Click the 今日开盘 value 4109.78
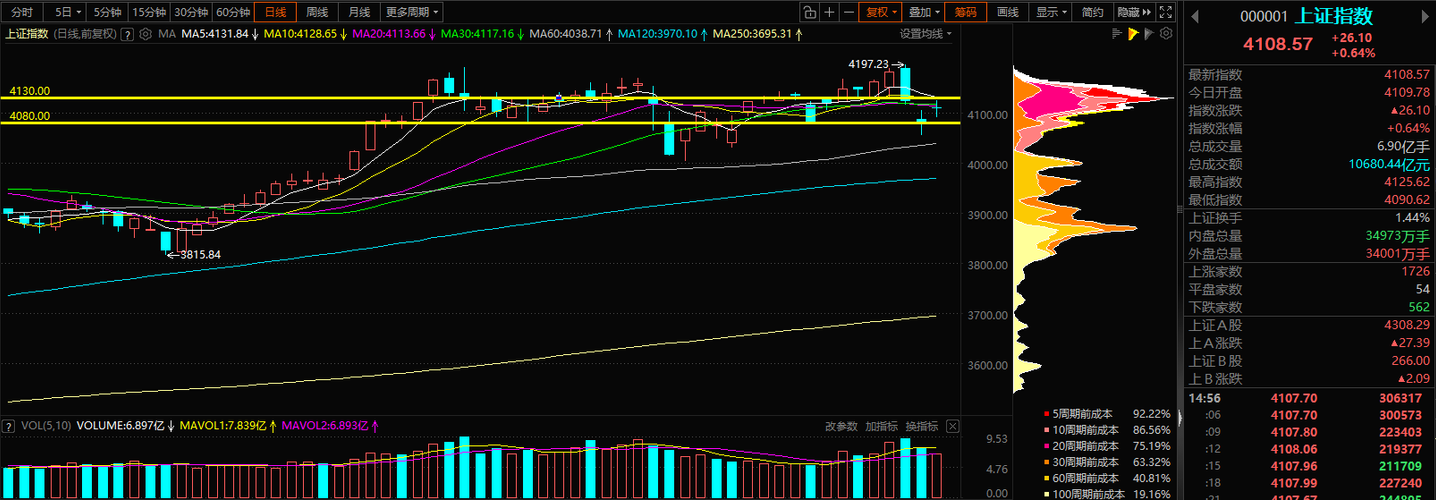The width and height of the screenshot is (1436, 500). (1405, 92)
